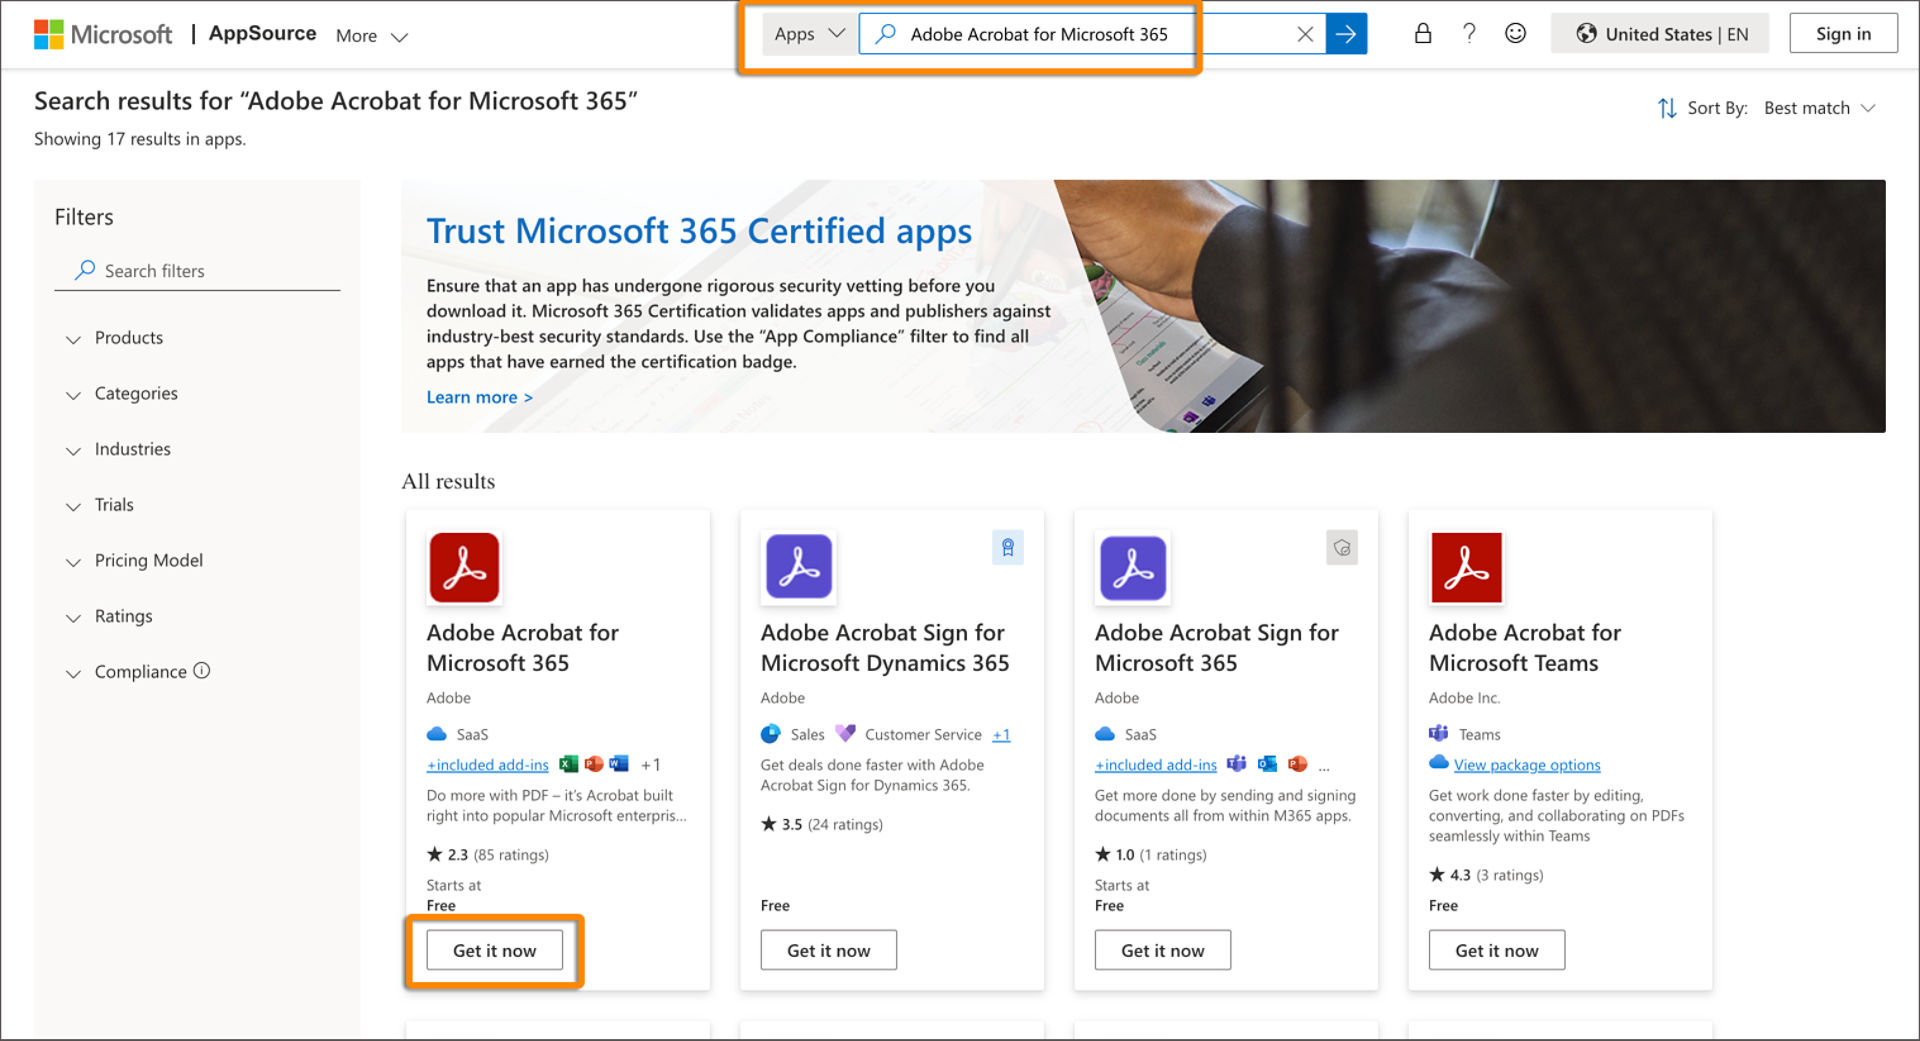Click SaaS cloud icon on Acrobat for Microsoft 365
This screenshot has width=1920, height=1041.
point(437,734)
